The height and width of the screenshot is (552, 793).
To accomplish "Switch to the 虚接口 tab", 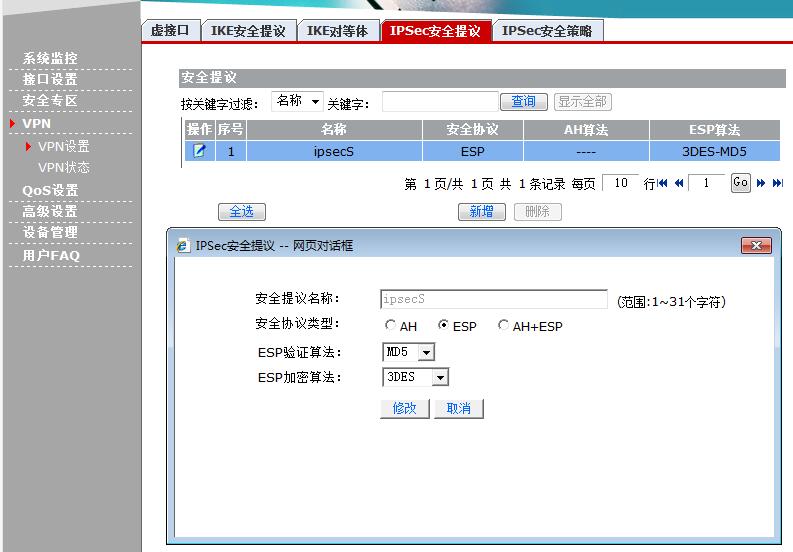I will coord(170,30).
